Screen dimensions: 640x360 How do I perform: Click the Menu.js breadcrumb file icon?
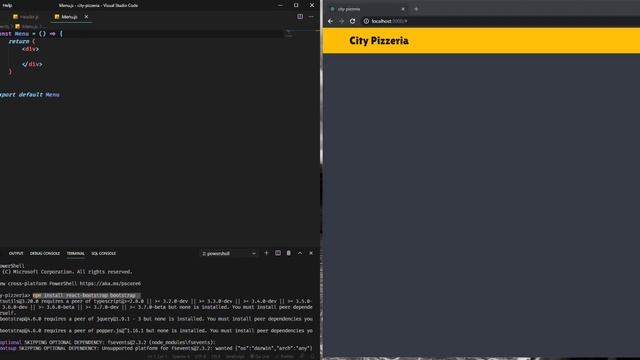tap(18, 27)
